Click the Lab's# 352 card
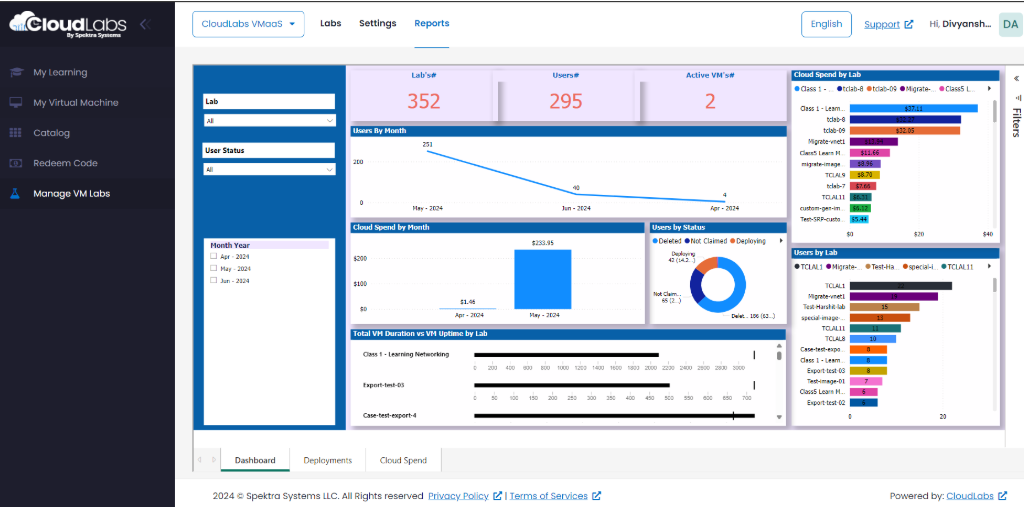The height and width of the screenshot is (507, 1024). coord(423,95)
